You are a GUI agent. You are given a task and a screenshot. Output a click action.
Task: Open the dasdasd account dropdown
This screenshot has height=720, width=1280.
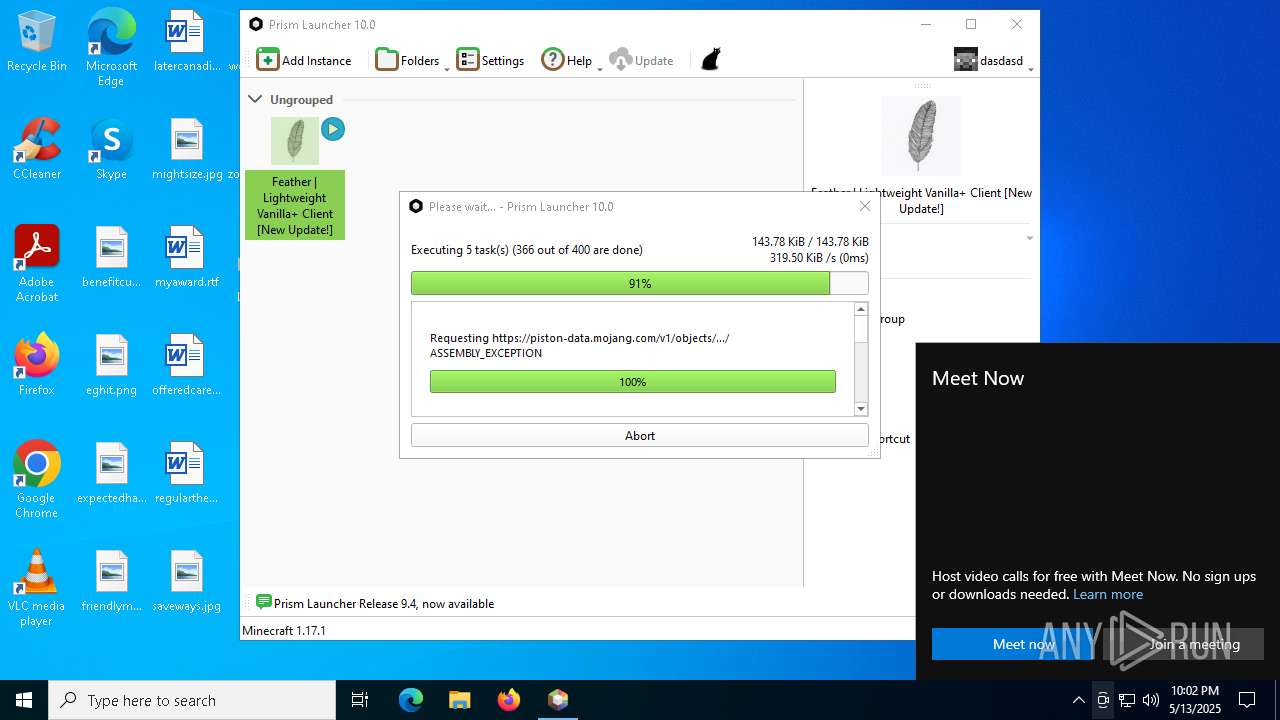click(993, 60)
